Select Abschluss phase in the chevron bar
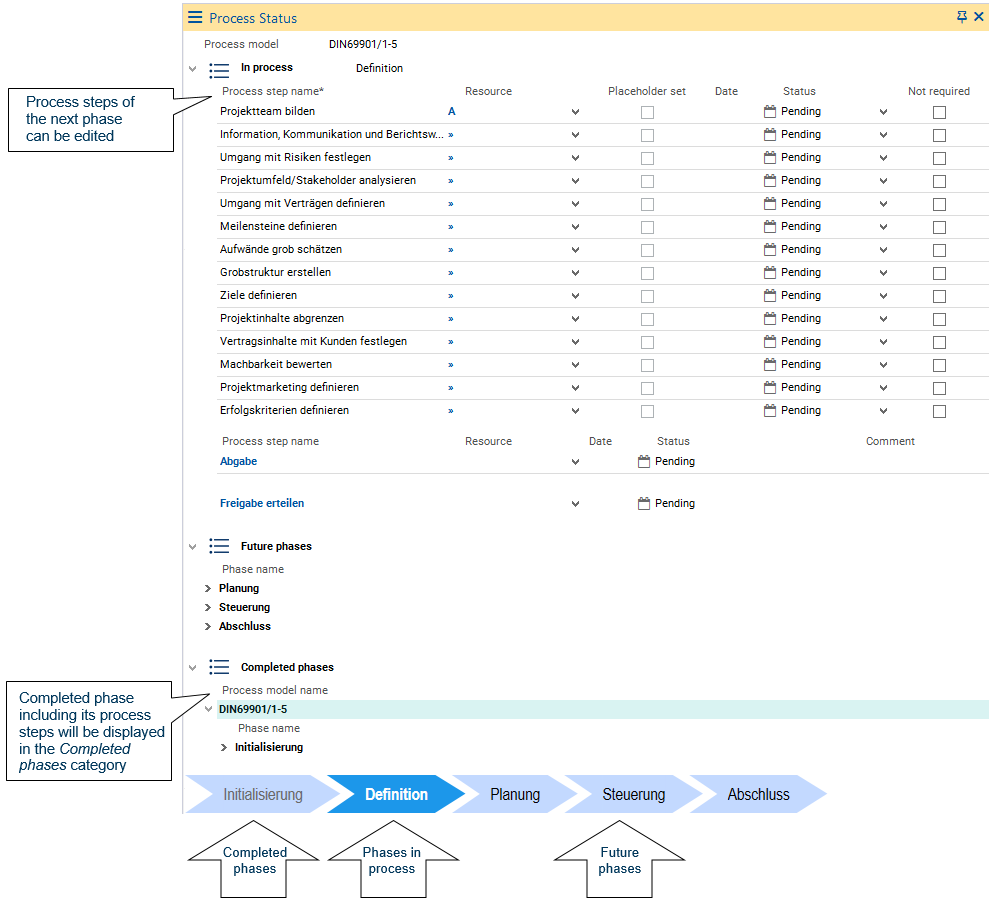 coord(758,794)
